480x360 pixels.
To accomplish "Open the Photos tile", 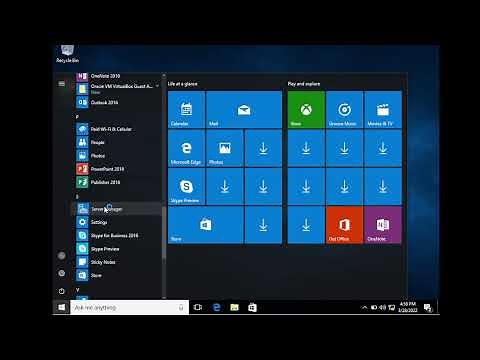I will pyautogui.click(x=225, y=148).
